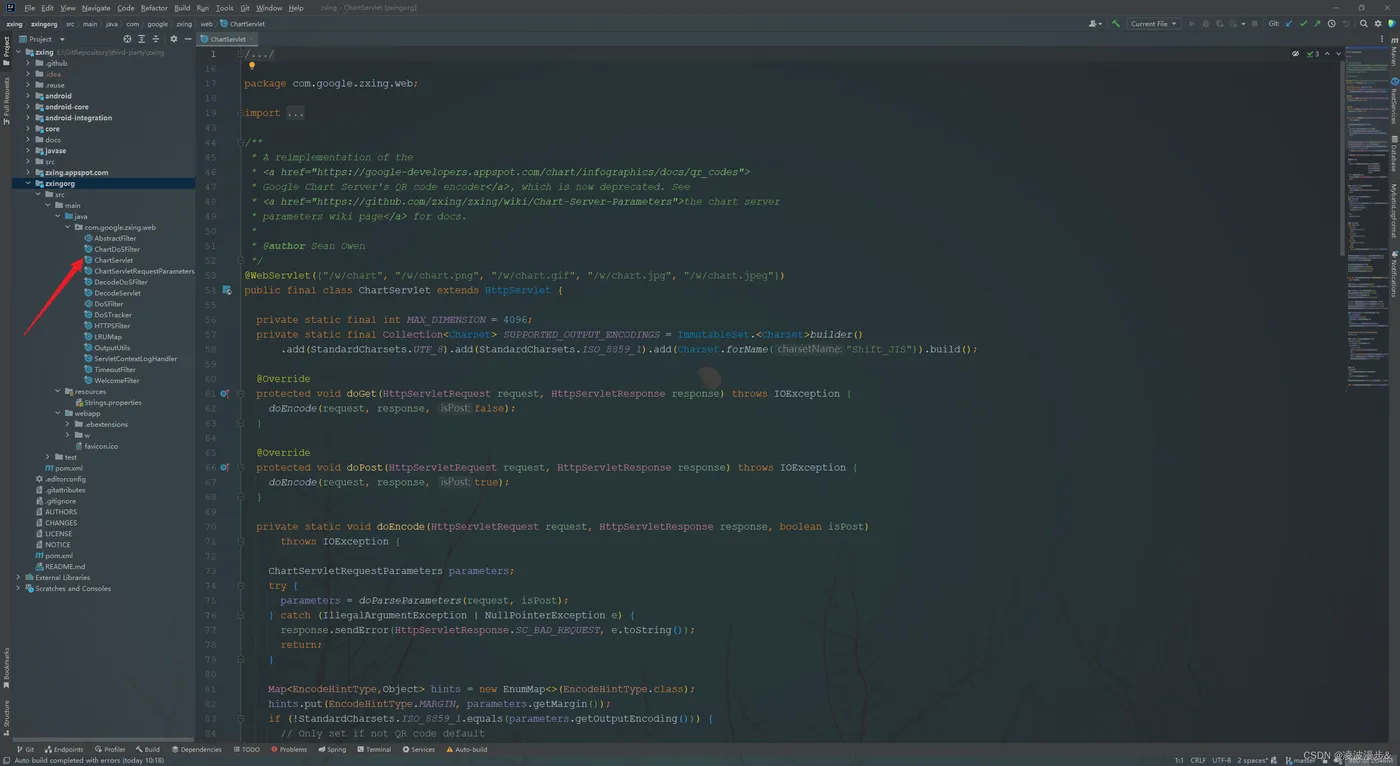Open the Tools menu
1400x766 pixels.
point(224,8)
